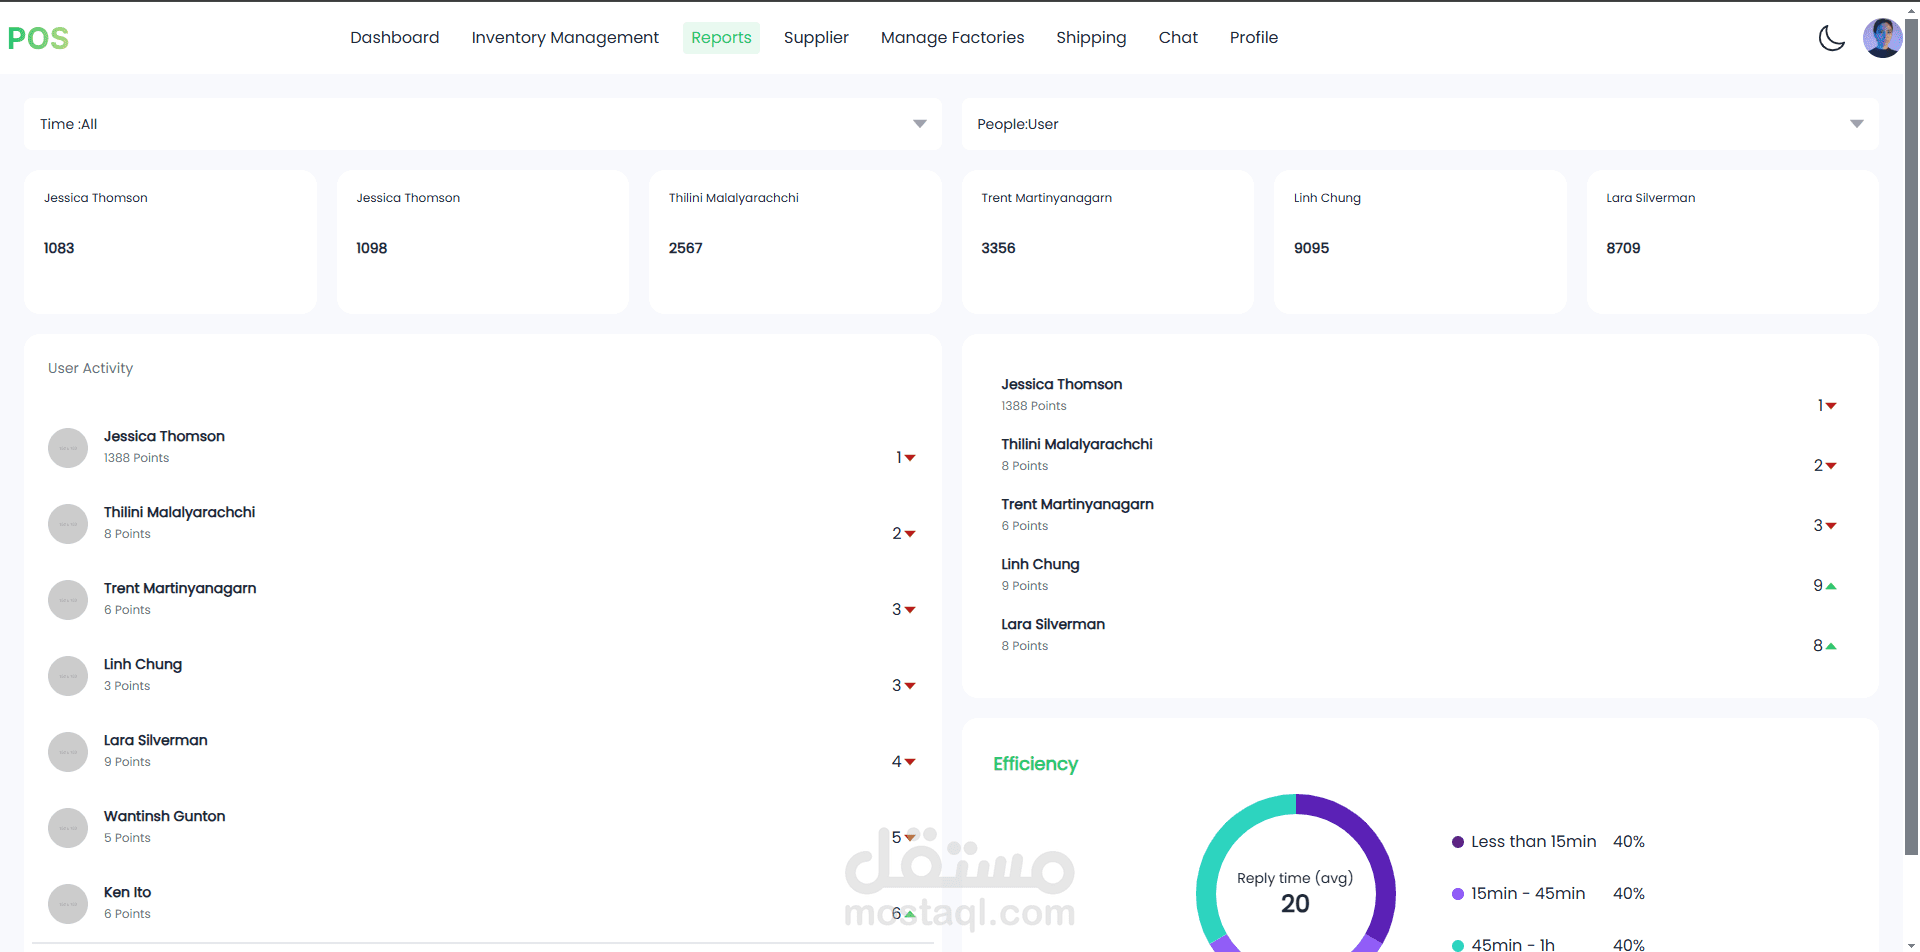This screenshot has width=1920, height=952.
Task: Expand the Time: All filter dropdown
Action: (483, 124)
